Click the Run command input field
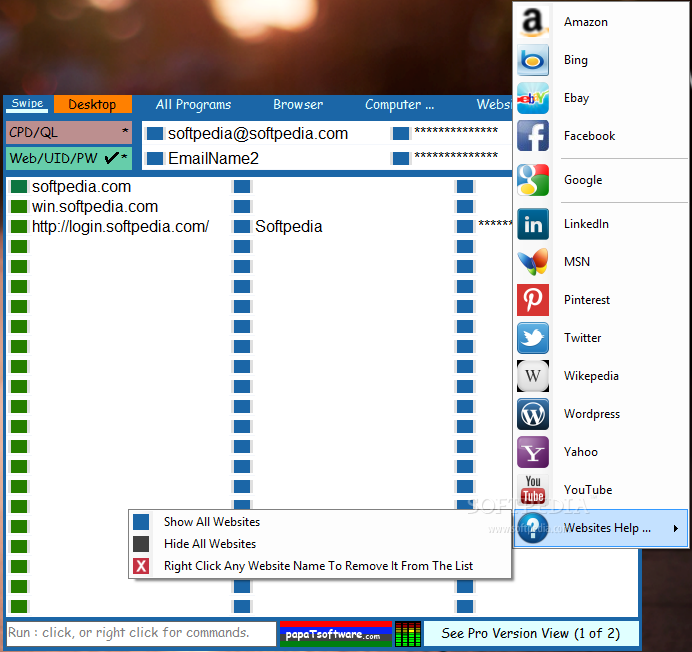This screenshot has height=652, width=692. tap(141, 633)
